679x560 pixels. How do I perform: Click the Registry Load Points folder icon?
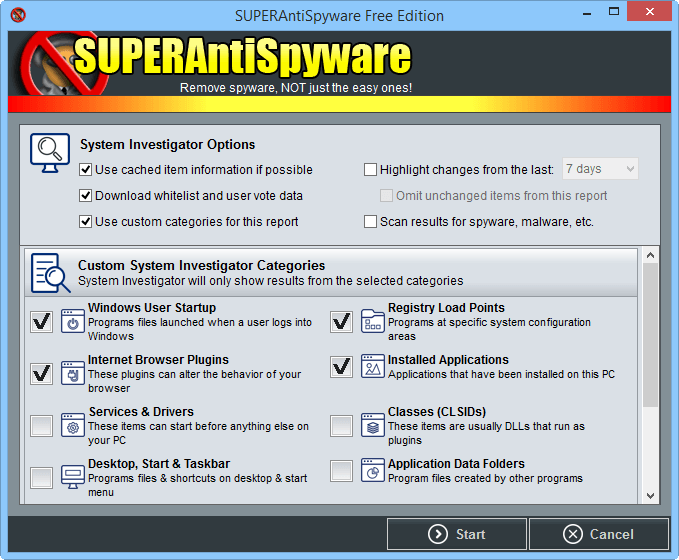373,321
